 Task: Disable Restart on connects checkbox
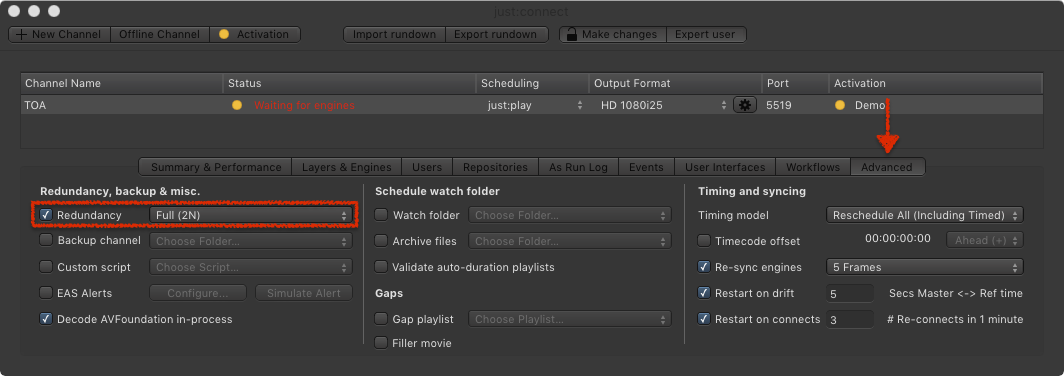pos(704,318)
